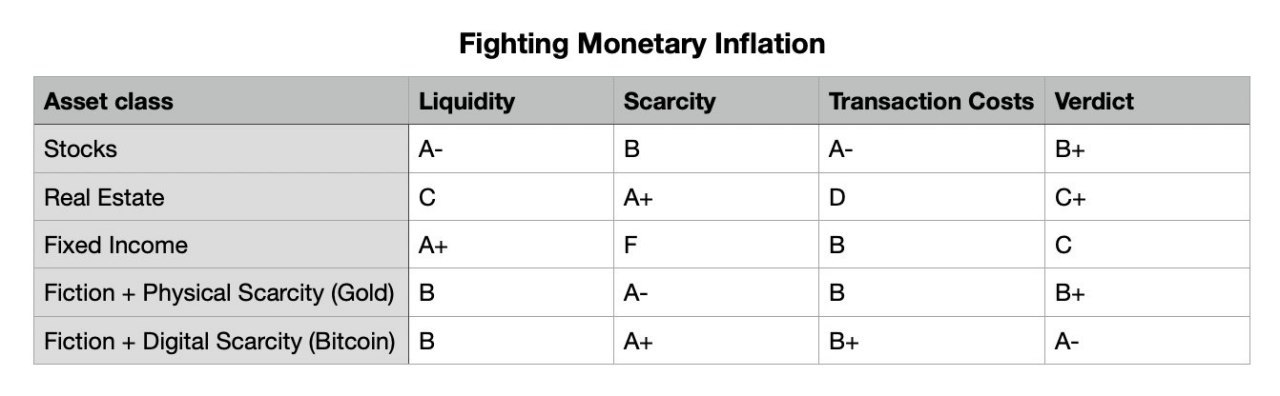
Task: Select the Liquidity column header
Action: coord(511,101)
